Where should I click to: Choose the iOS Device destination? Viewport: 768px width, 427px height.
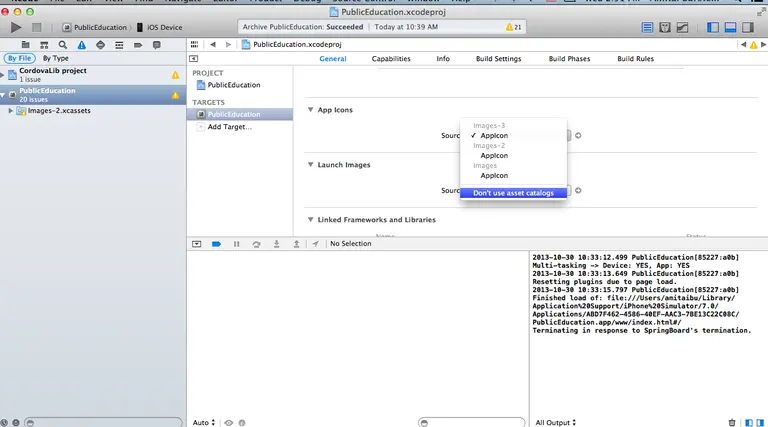(160, 27)
